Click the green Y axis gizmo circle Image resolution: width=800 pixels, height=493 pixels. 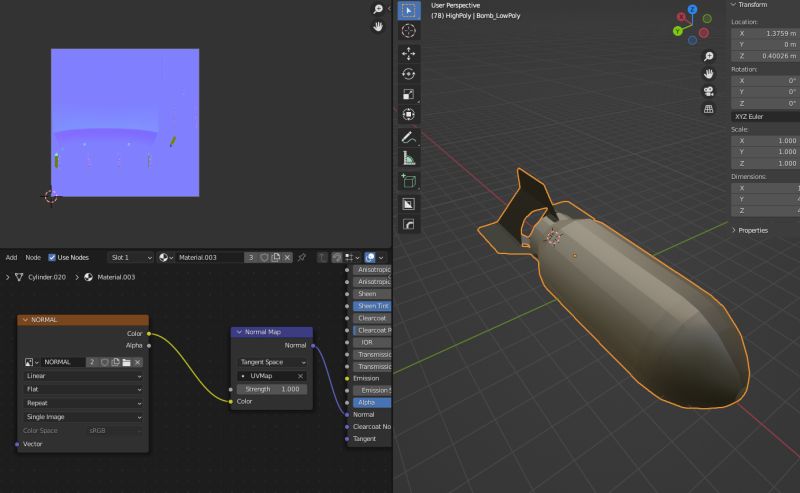(x=678, y=31)
